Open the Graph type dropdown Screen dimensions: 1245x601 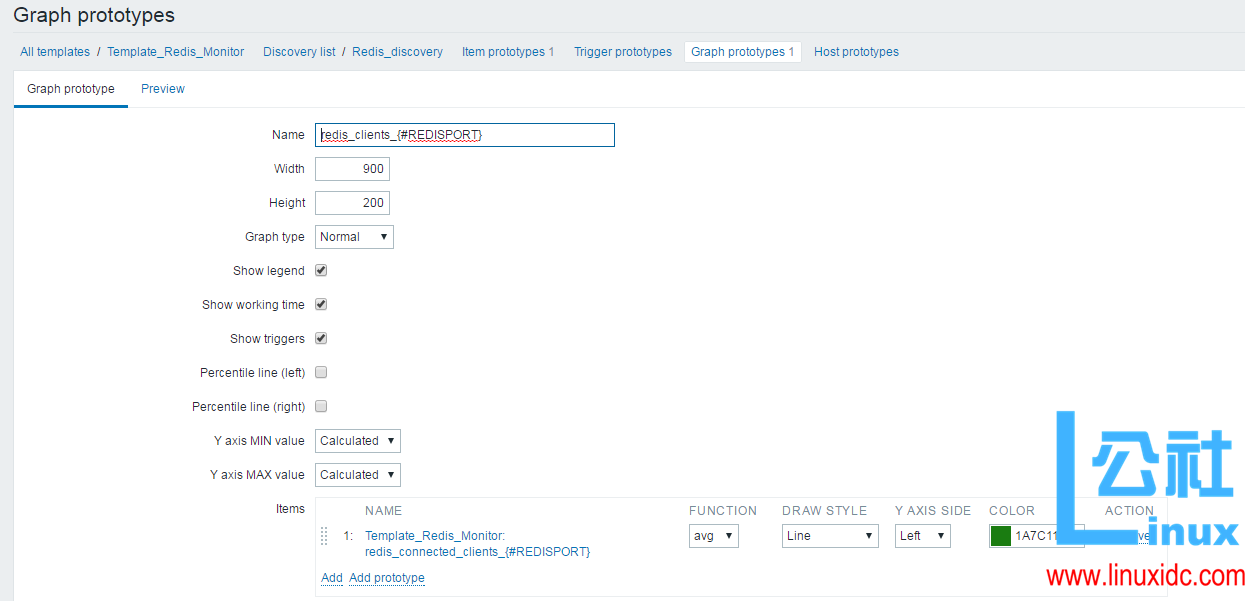353,236
